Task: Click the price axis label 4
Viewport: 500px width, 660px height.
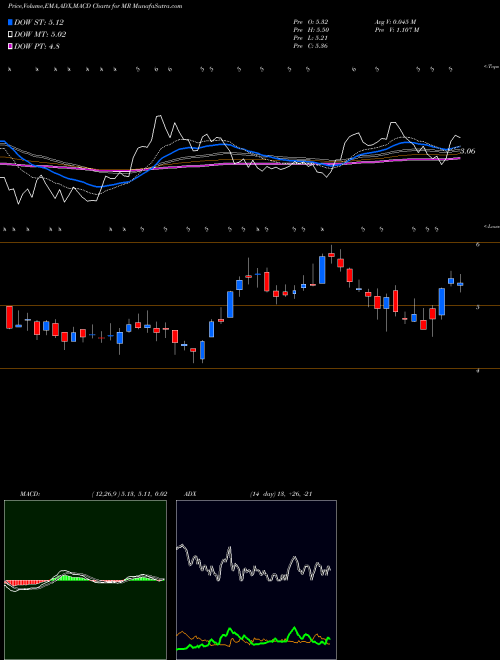Action: click(x=478, y=370)
